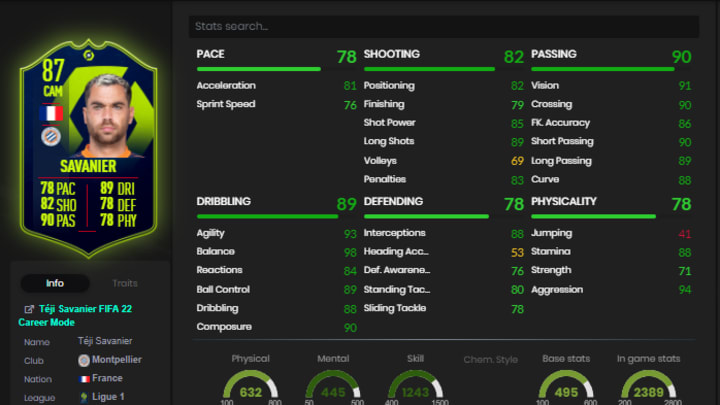This screenshot has height=405, width=720.
Task: Click the PHYSICALITY heading
Action: tap(564, 201)
